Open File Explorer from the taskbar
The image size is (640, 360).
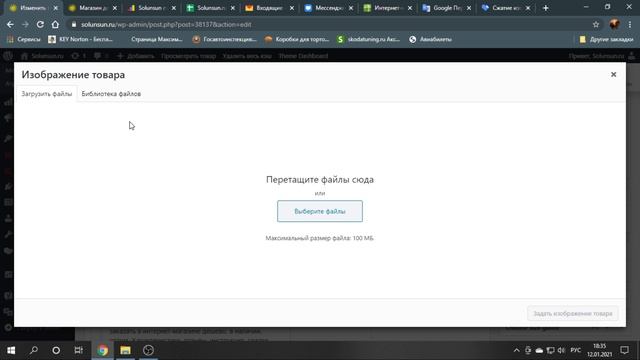click(125, 350)
